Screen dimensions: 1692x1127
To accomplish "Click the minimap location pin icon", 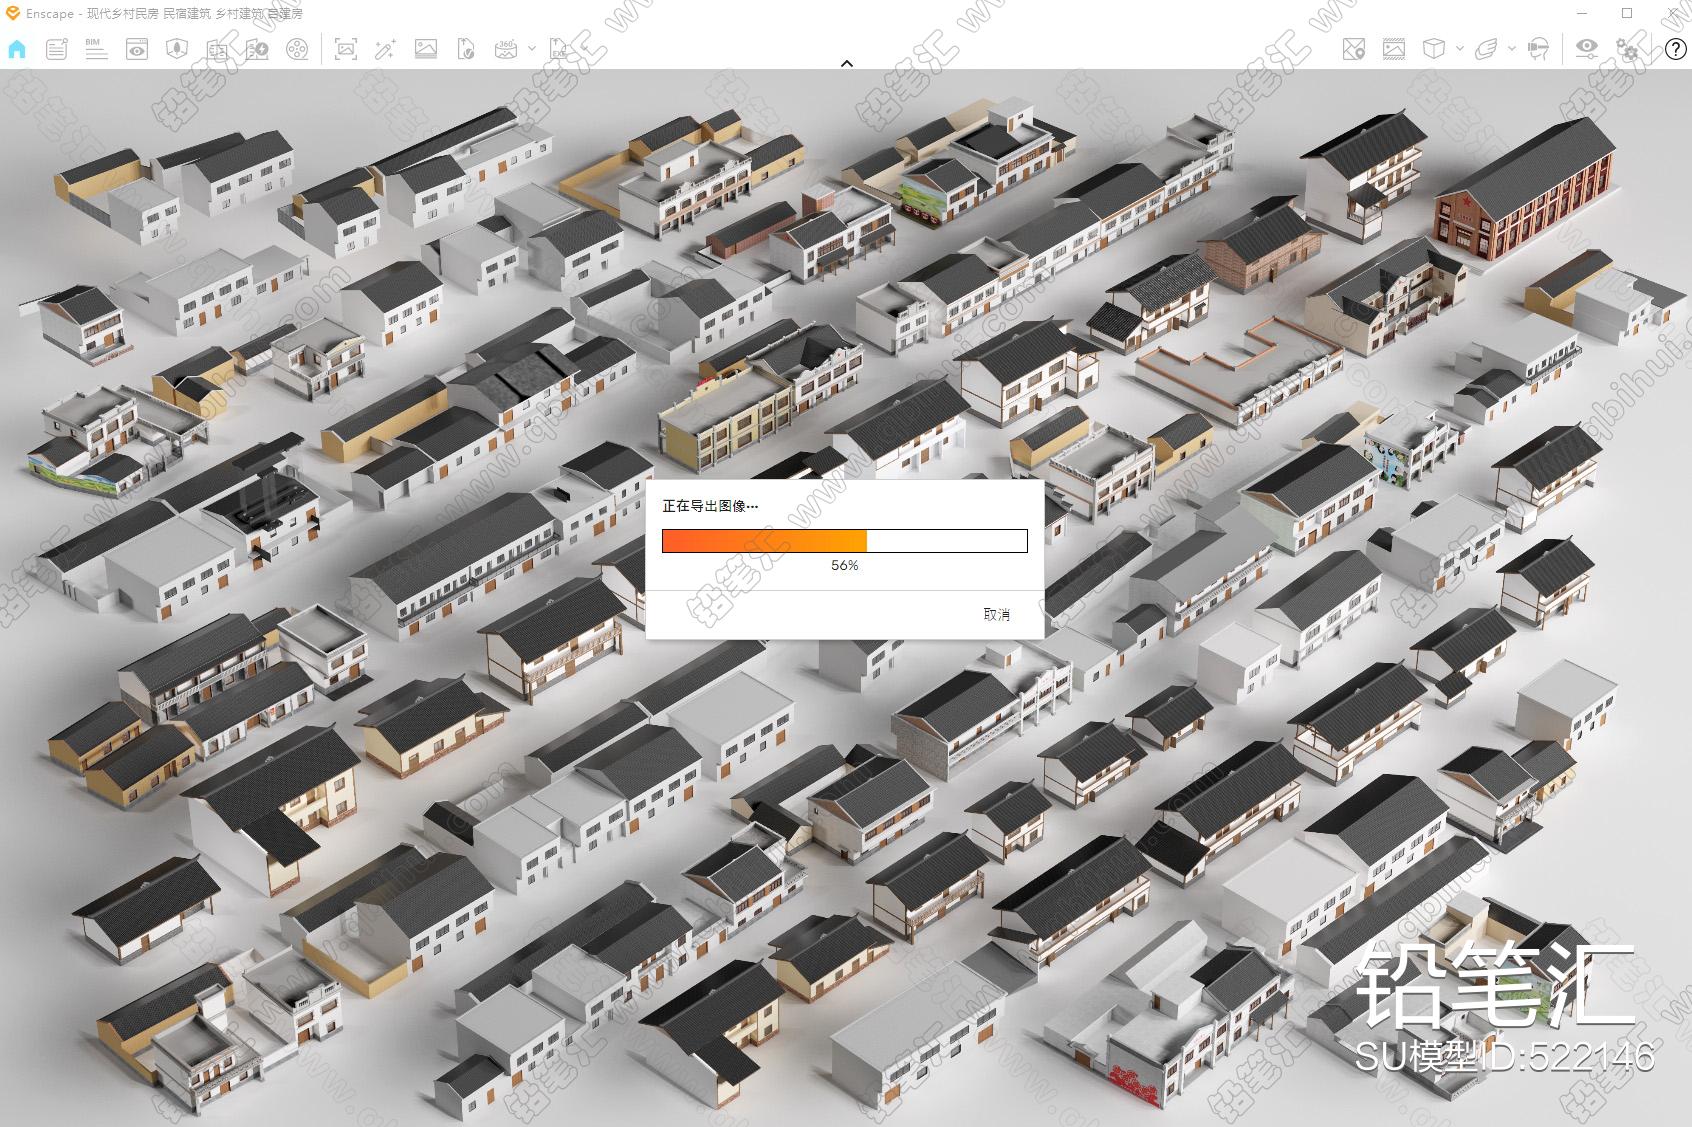I will click(1353, 48).
